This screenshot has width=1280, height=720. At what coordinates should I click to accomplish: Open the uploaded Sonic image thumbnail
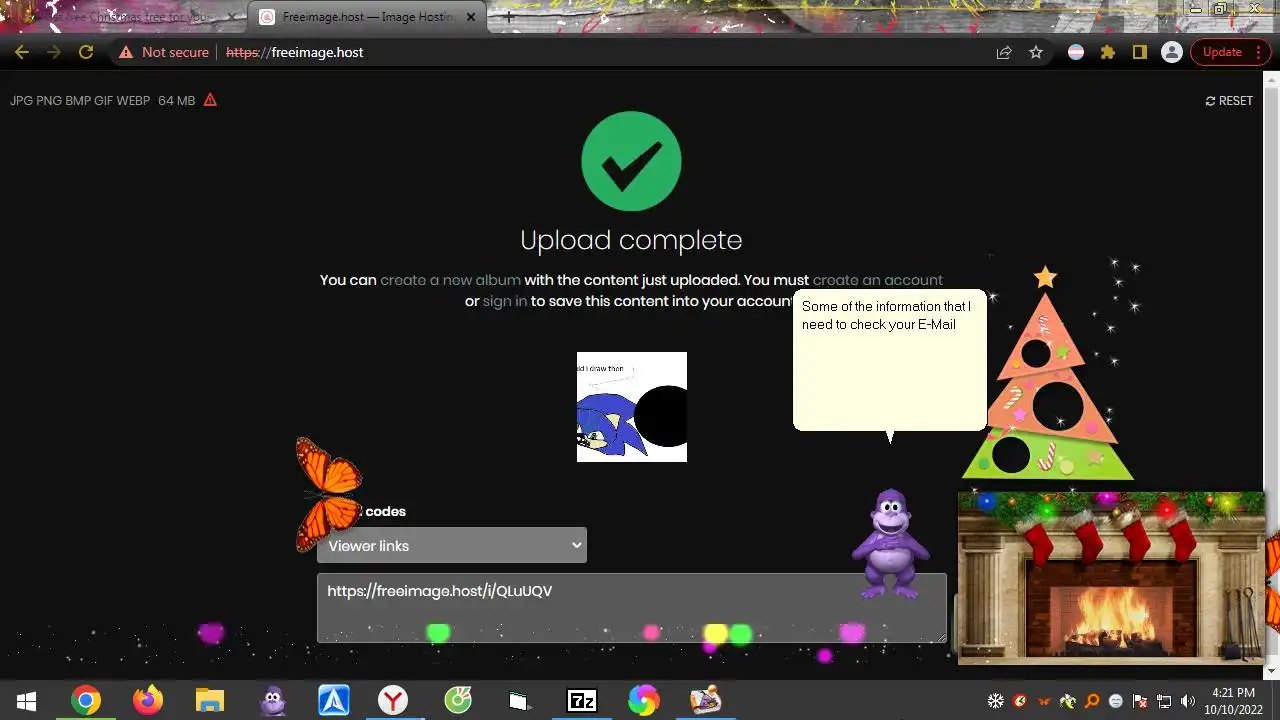pos(632,407)
